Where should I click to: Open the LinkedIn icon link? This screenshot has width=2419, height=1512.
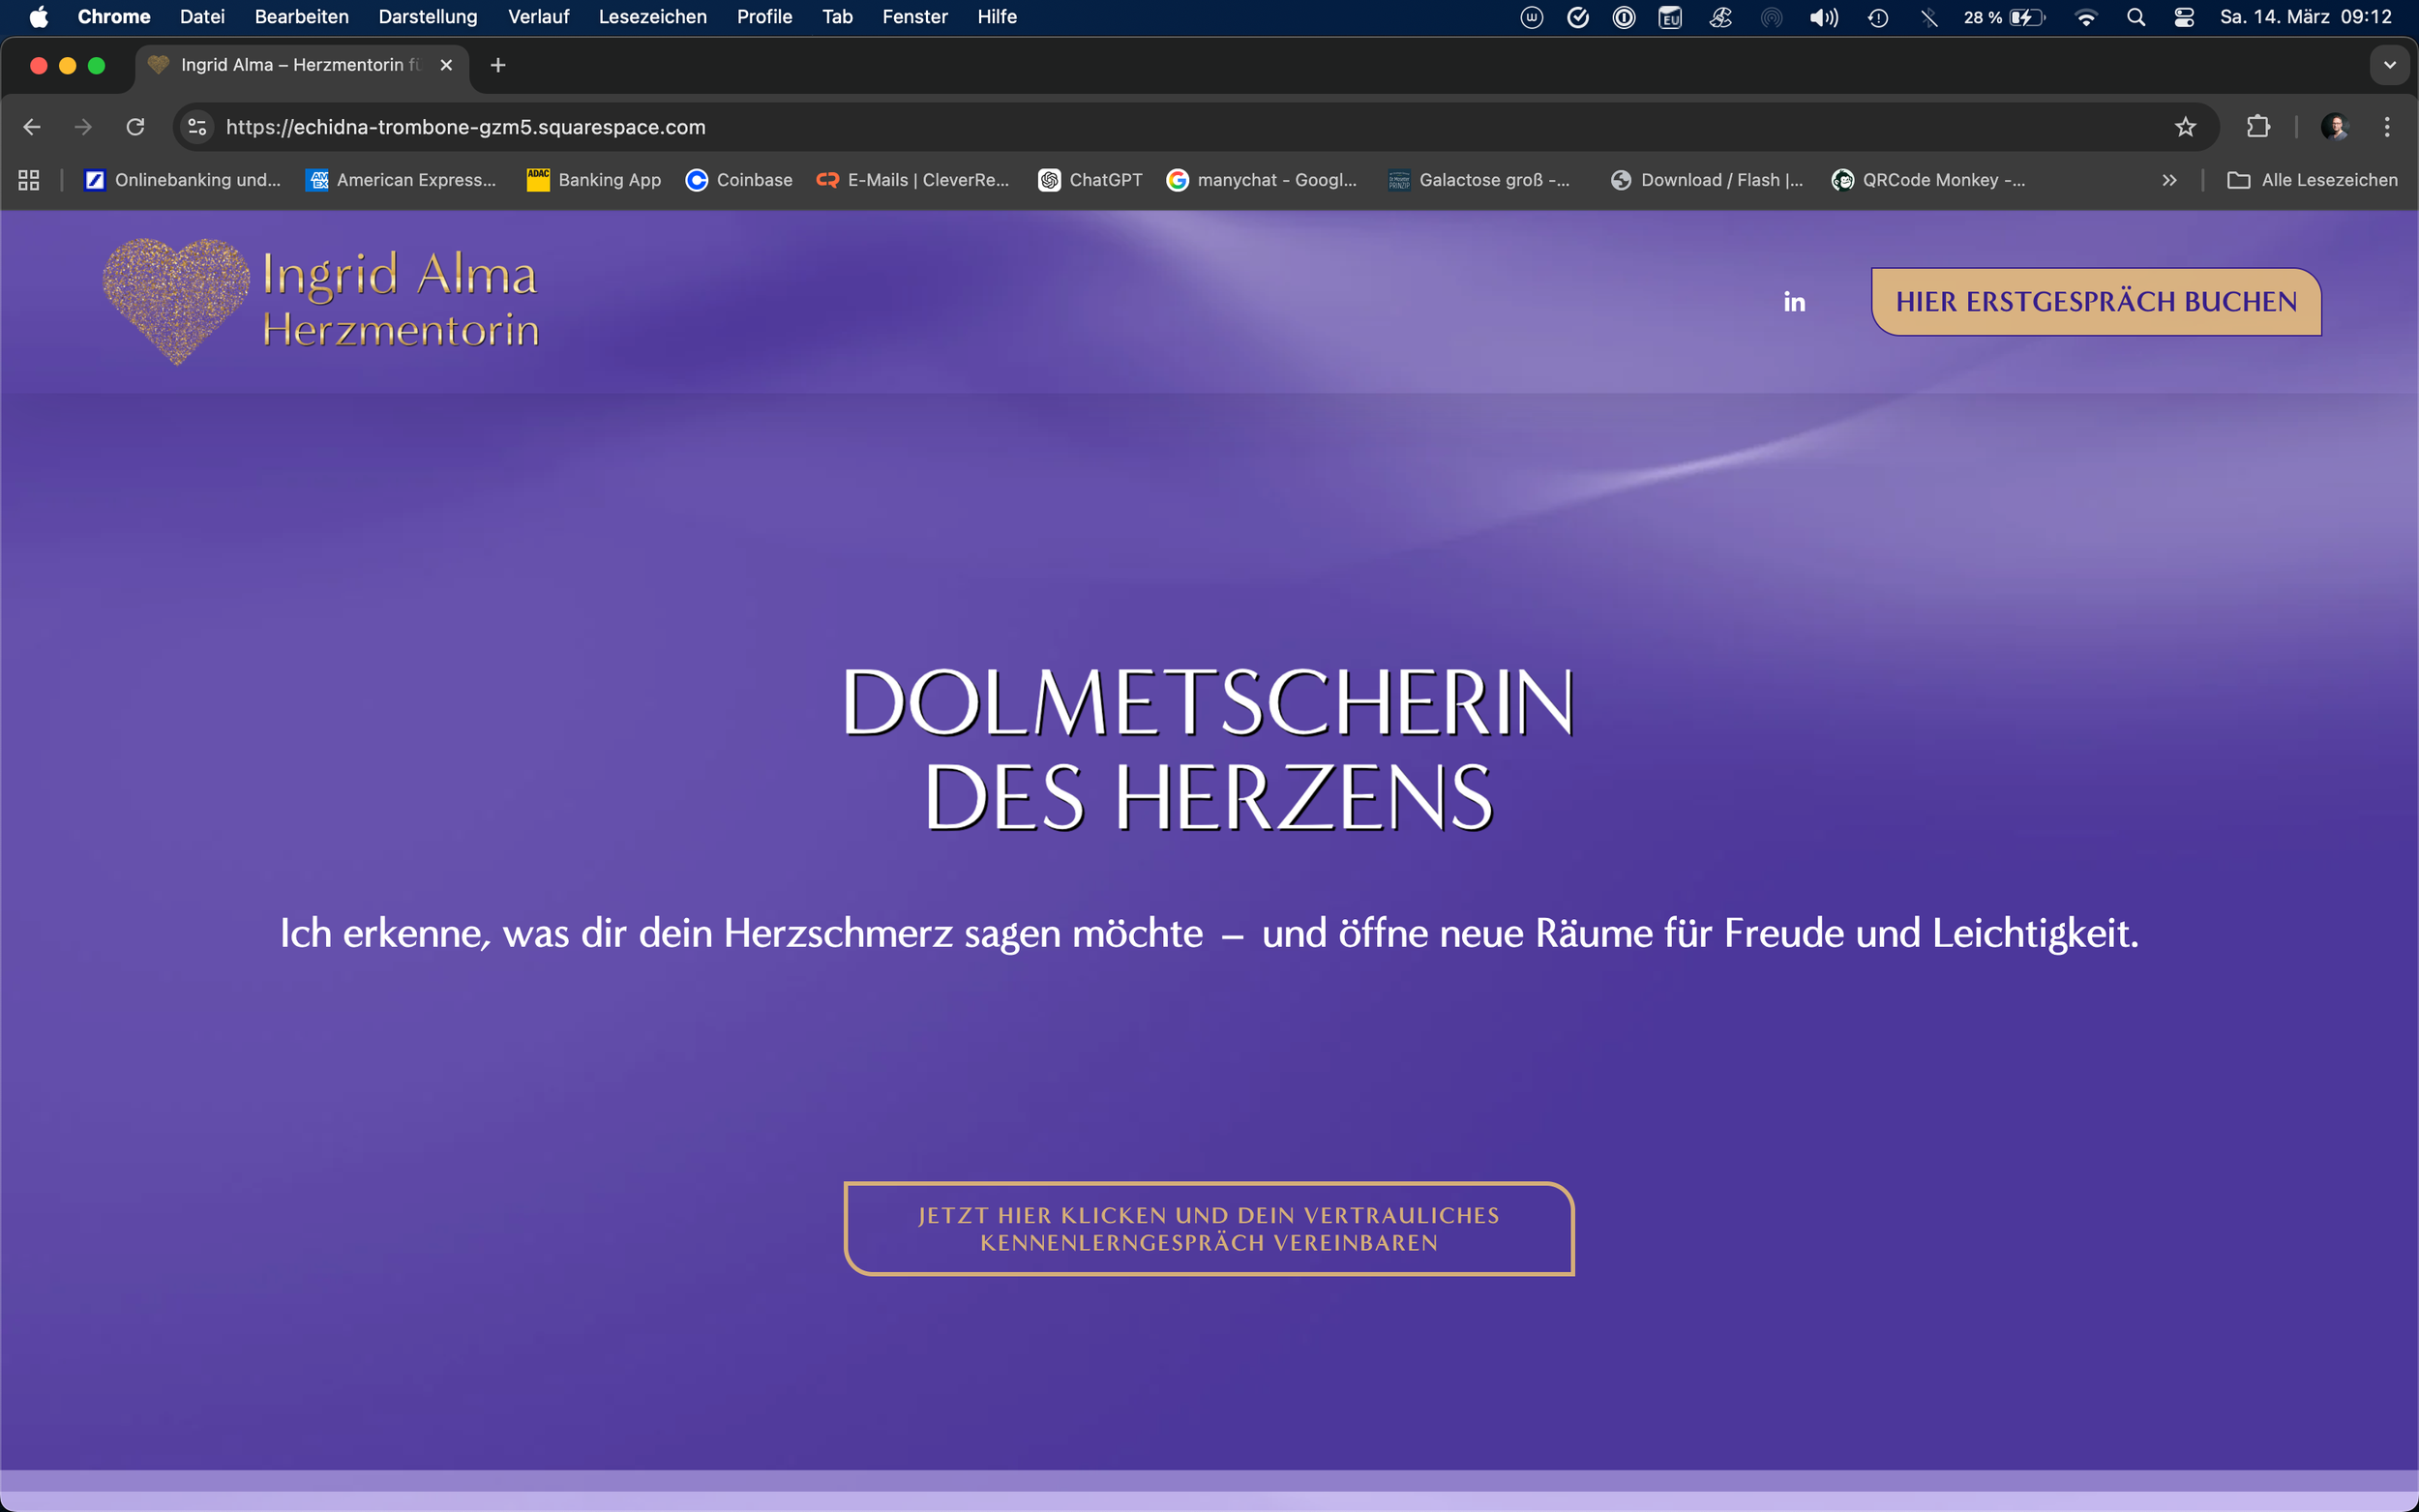pyautogui.click(x=1794, y=302)
